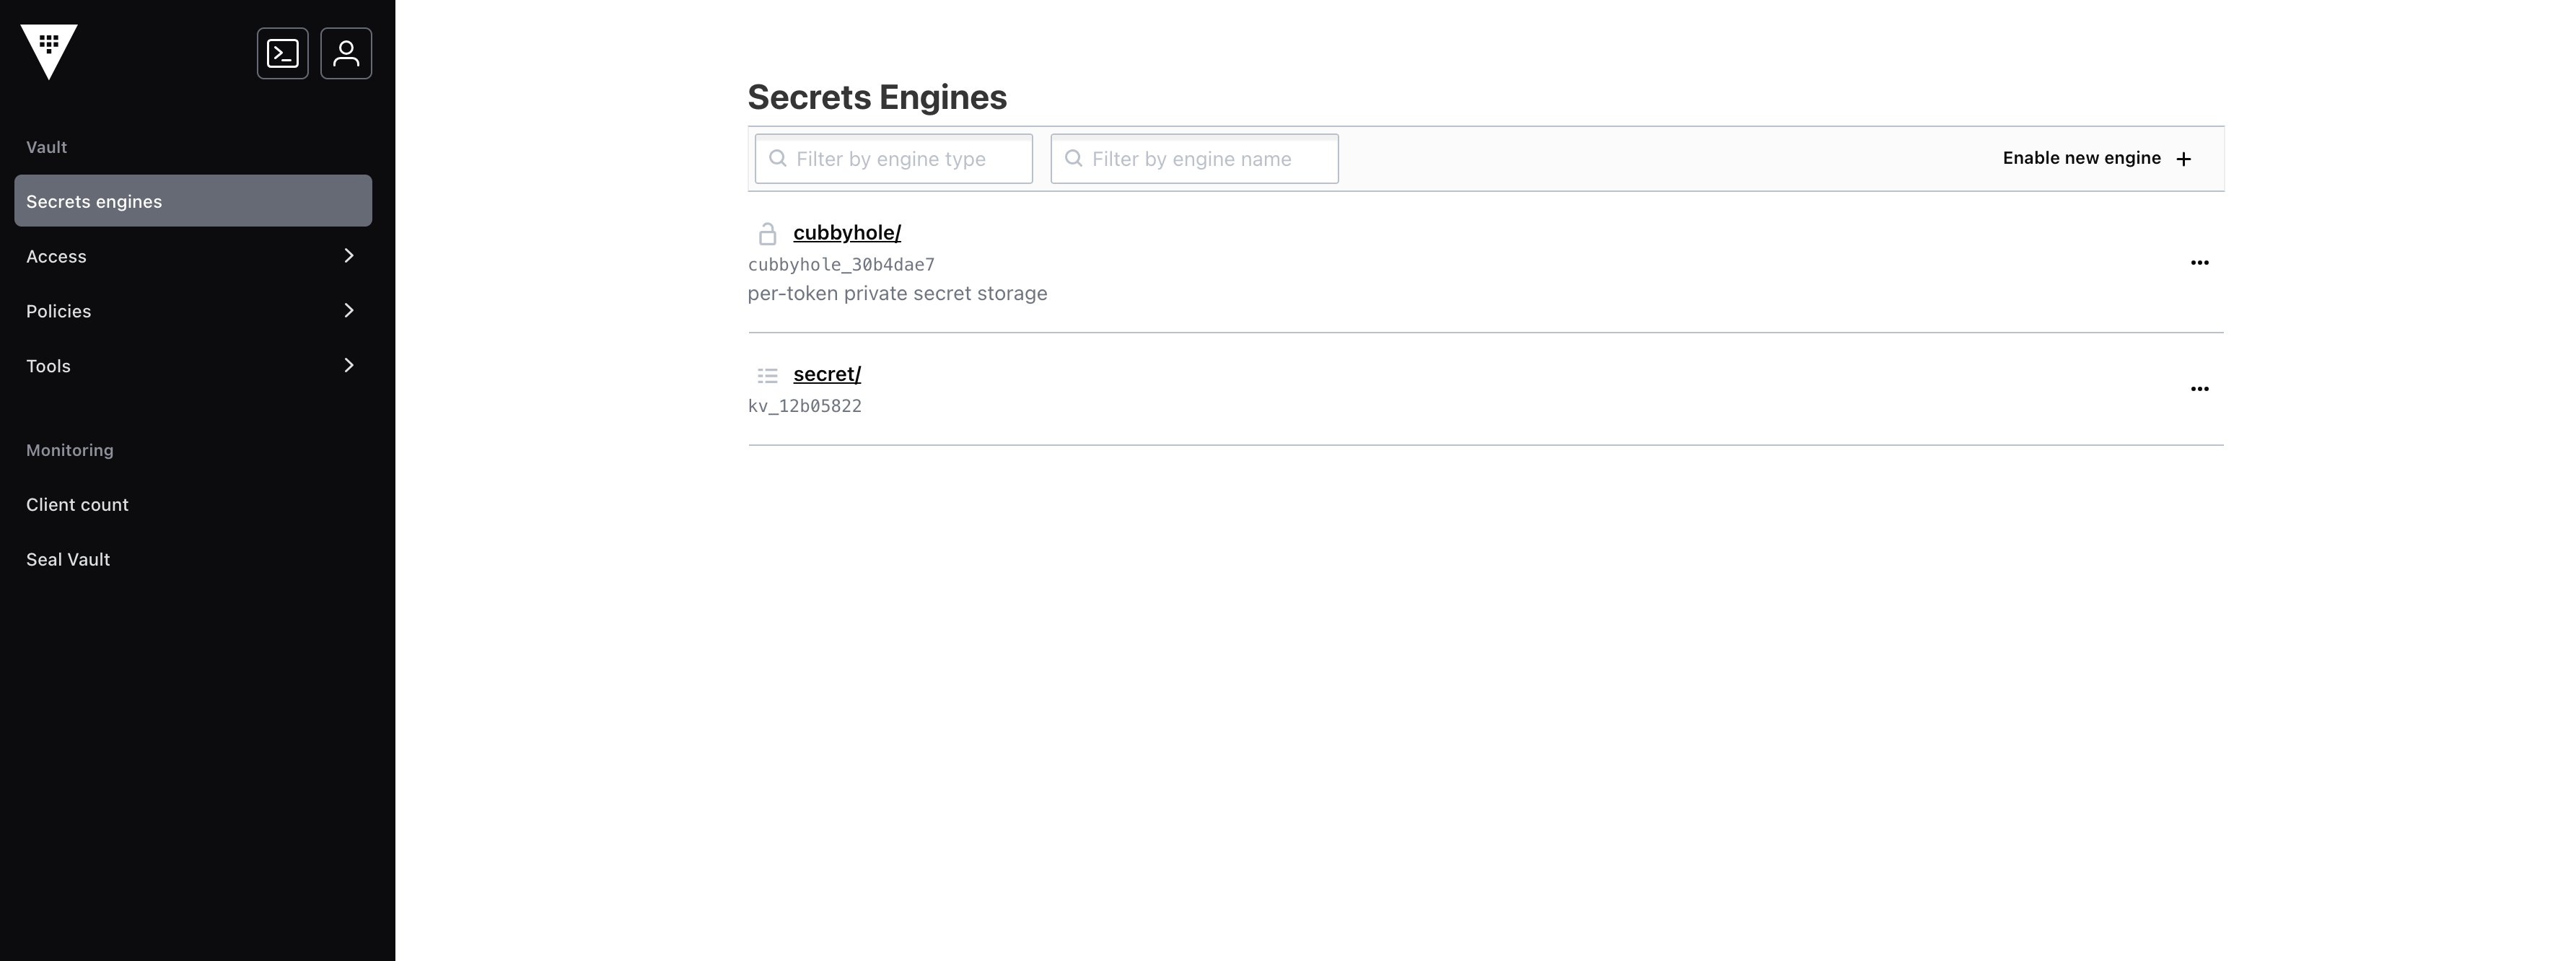This screenshot has height=961, width=2576.
Task: Open the cubbyhole/ engine link
Action: [847, 233]
